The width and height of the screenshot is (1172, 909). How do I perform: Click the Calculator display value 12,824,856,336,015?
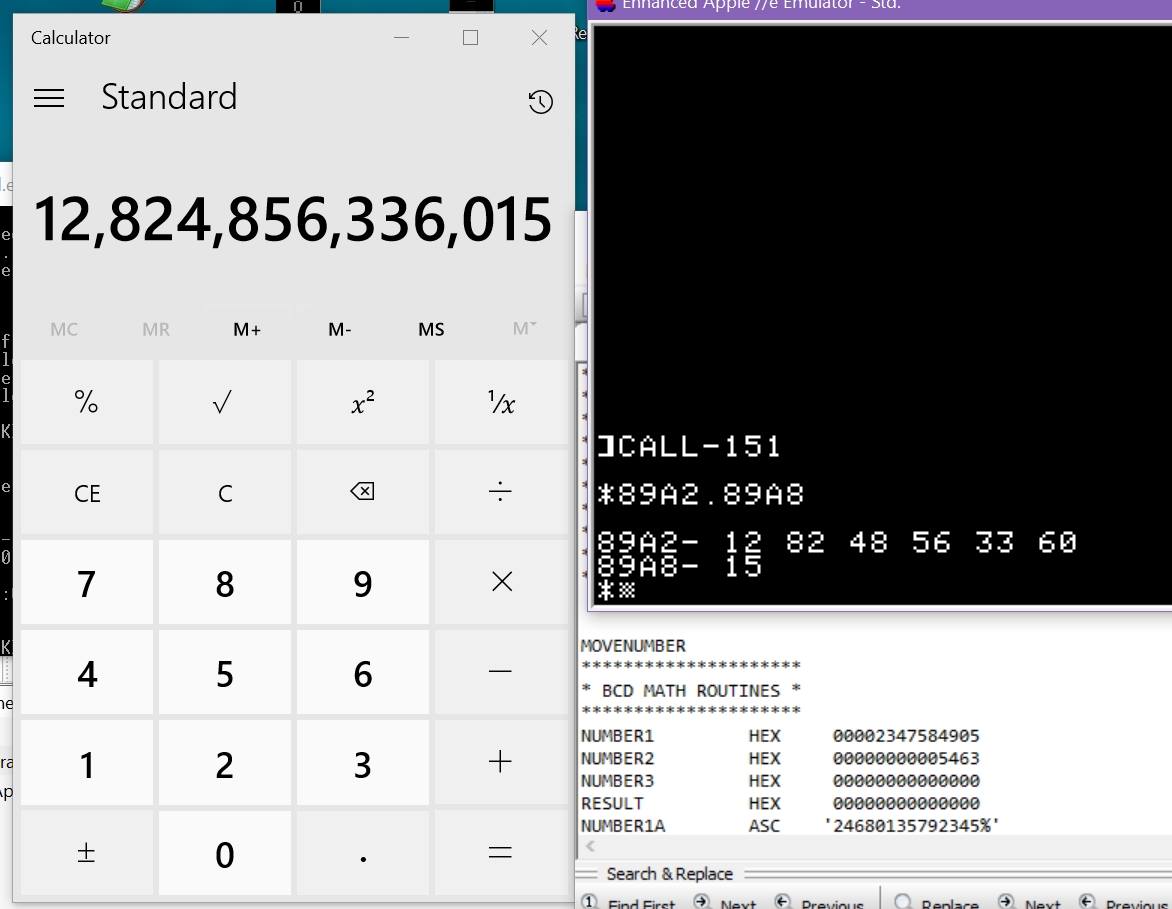click(x=293, y=219)
